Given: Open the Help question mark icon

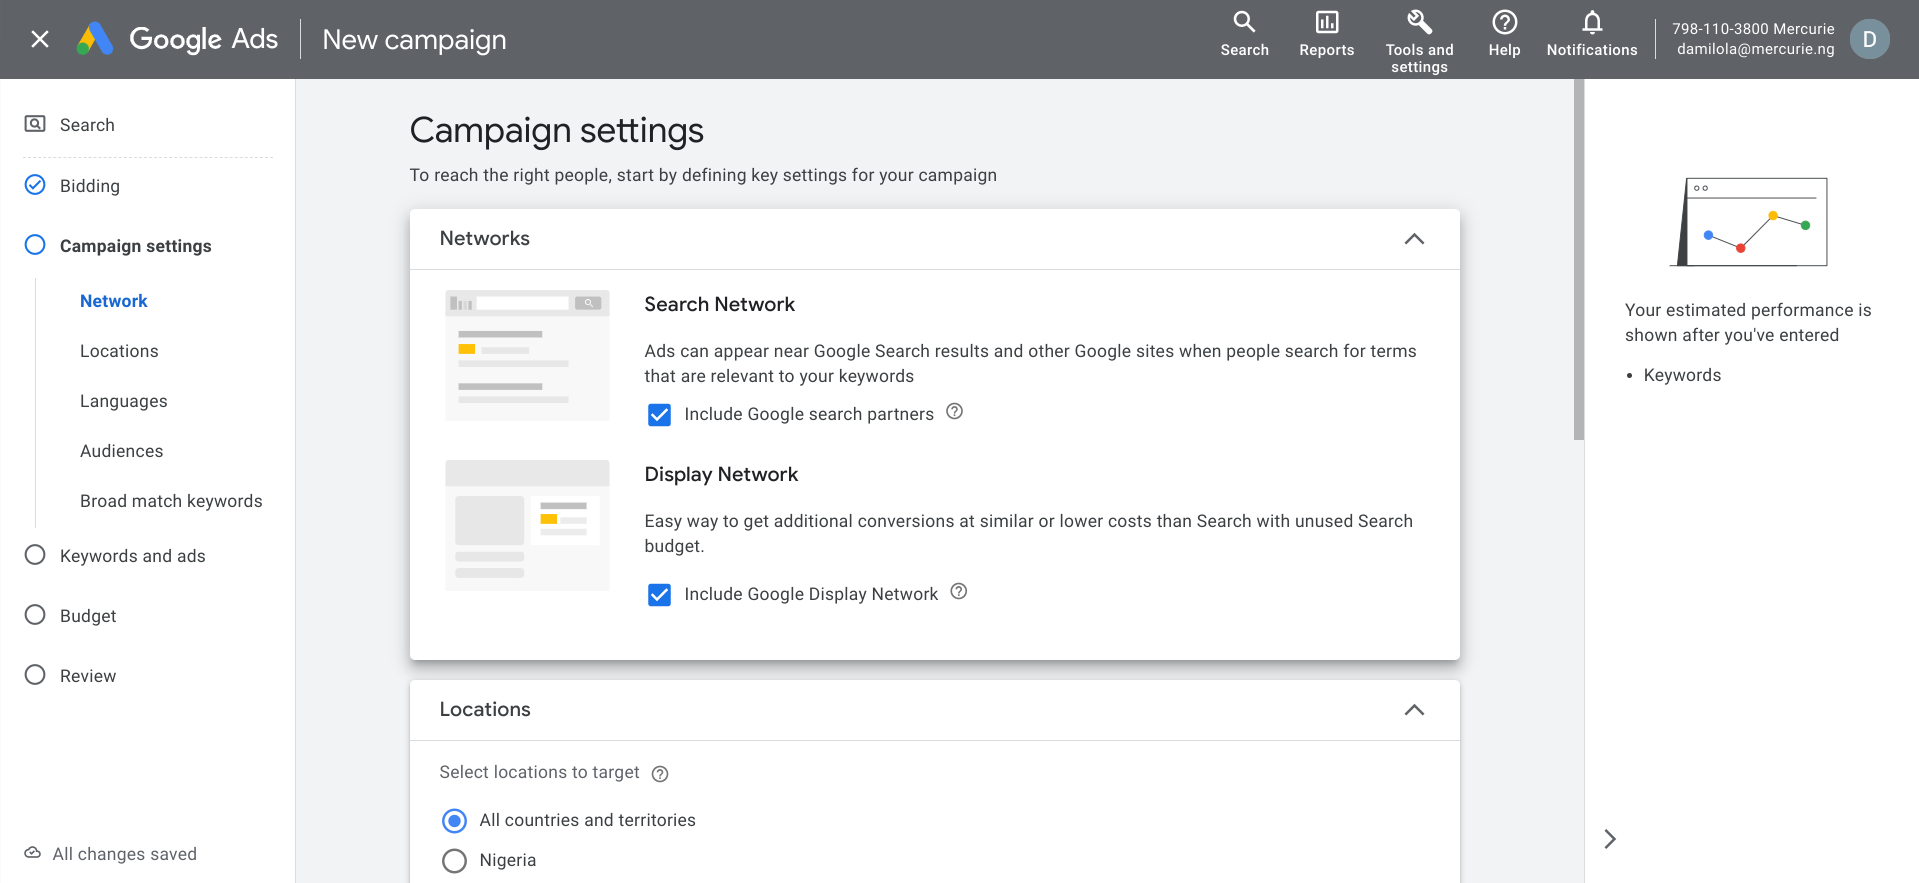Looking at the screenshot, I should tap(1504, 23).
